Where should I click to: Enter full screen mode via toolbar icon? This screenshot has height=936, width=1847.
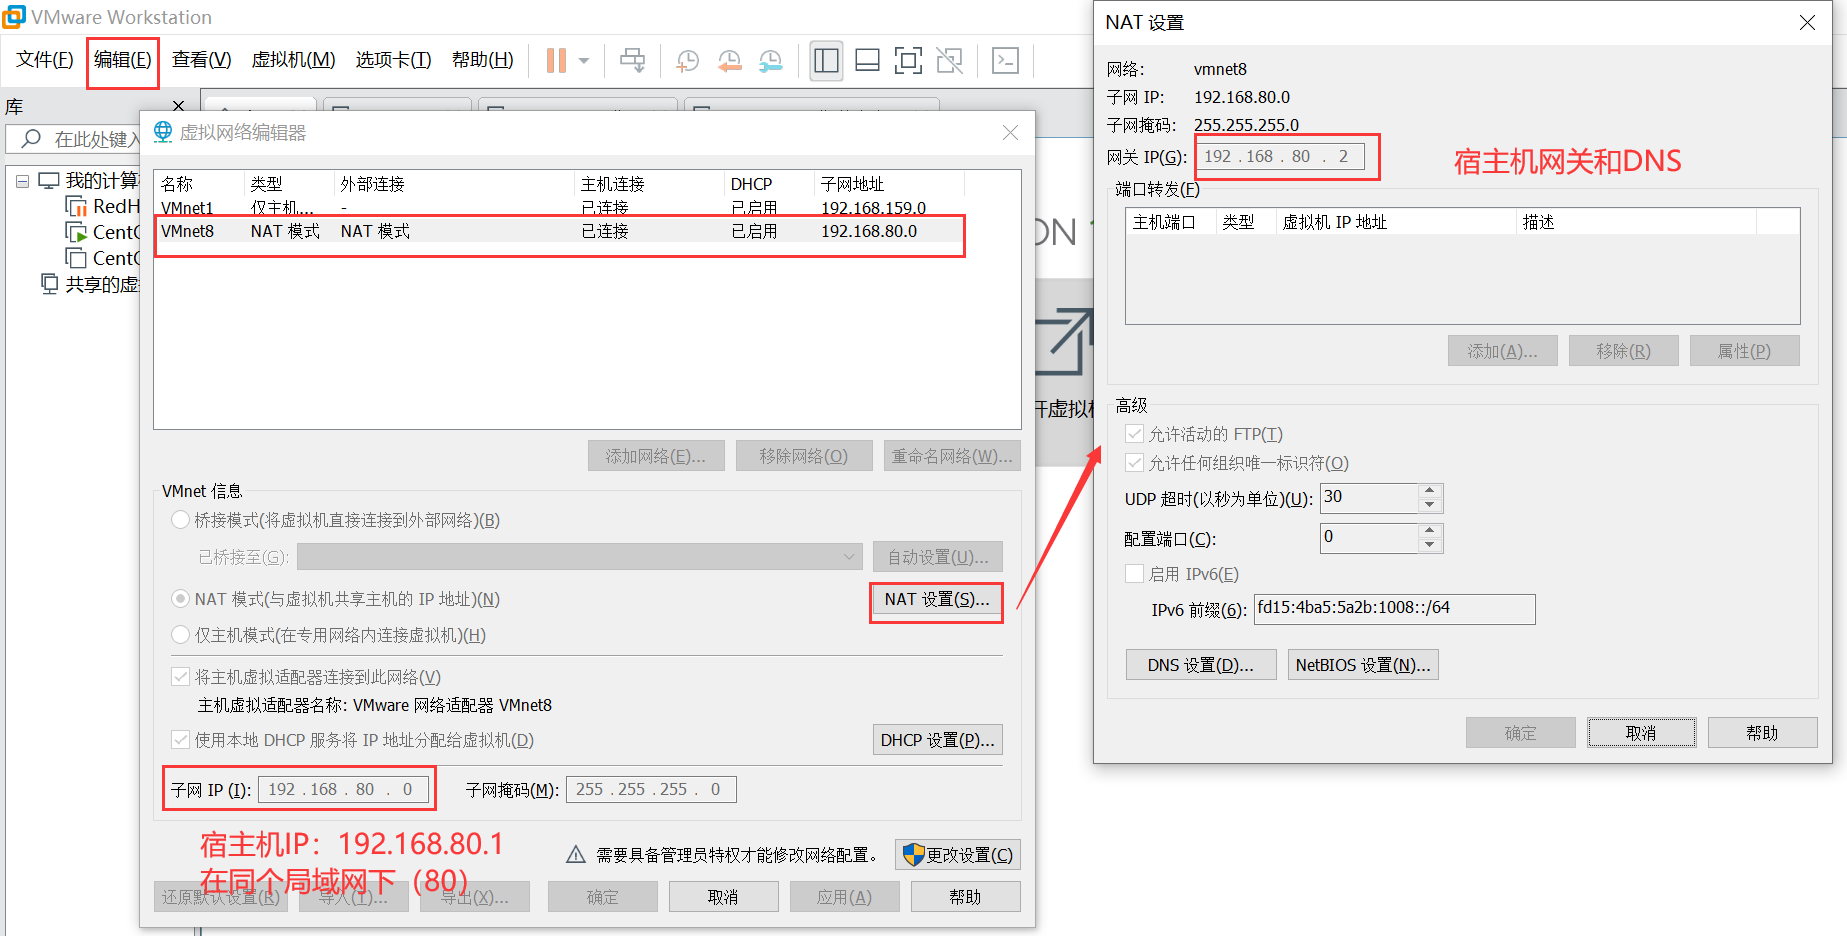908,61
